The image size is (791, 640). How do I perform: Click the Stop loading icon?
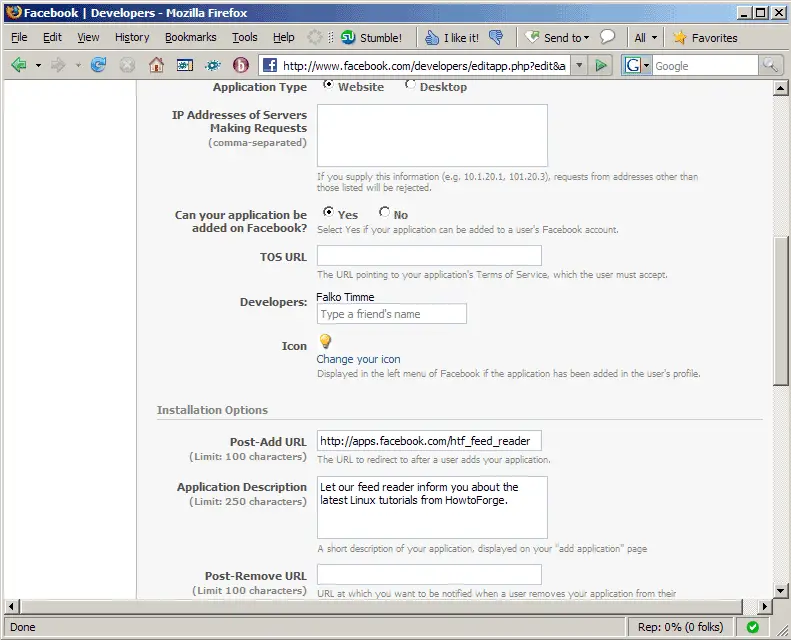(x=127, y=65)
